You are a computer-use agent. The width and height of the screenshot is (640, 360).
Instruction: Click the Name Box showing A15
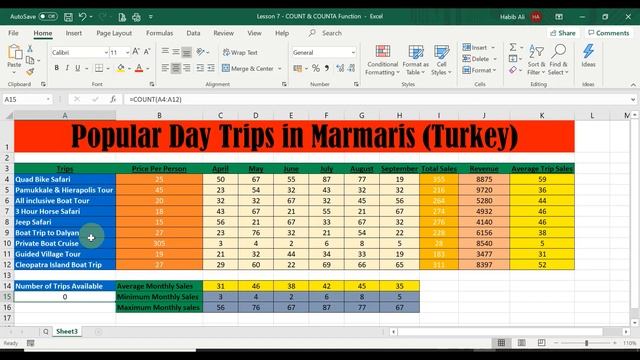[27, 99]
